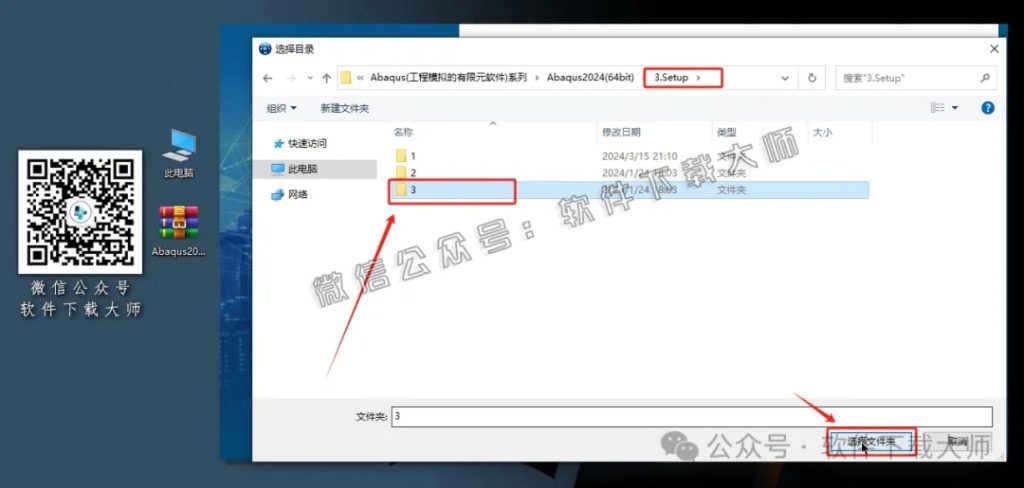Click the 此电脑 desktop icon
The width and height of the screenshot is (1024, 488).
click(179, 154)
